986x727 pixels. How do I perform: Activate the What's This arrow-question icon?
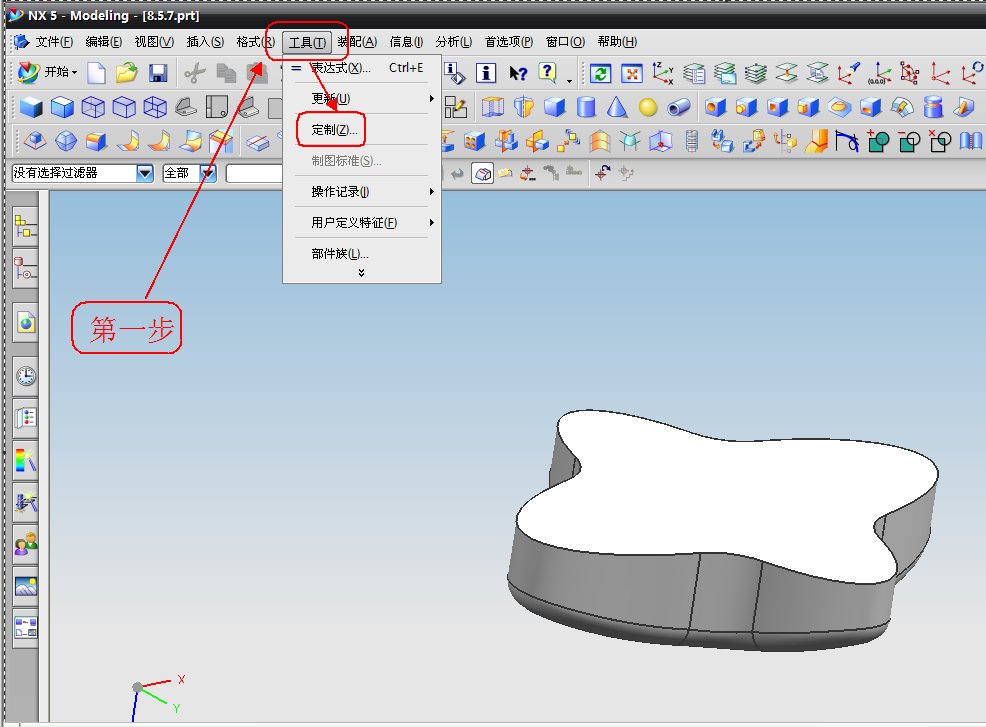coord(518,73)
